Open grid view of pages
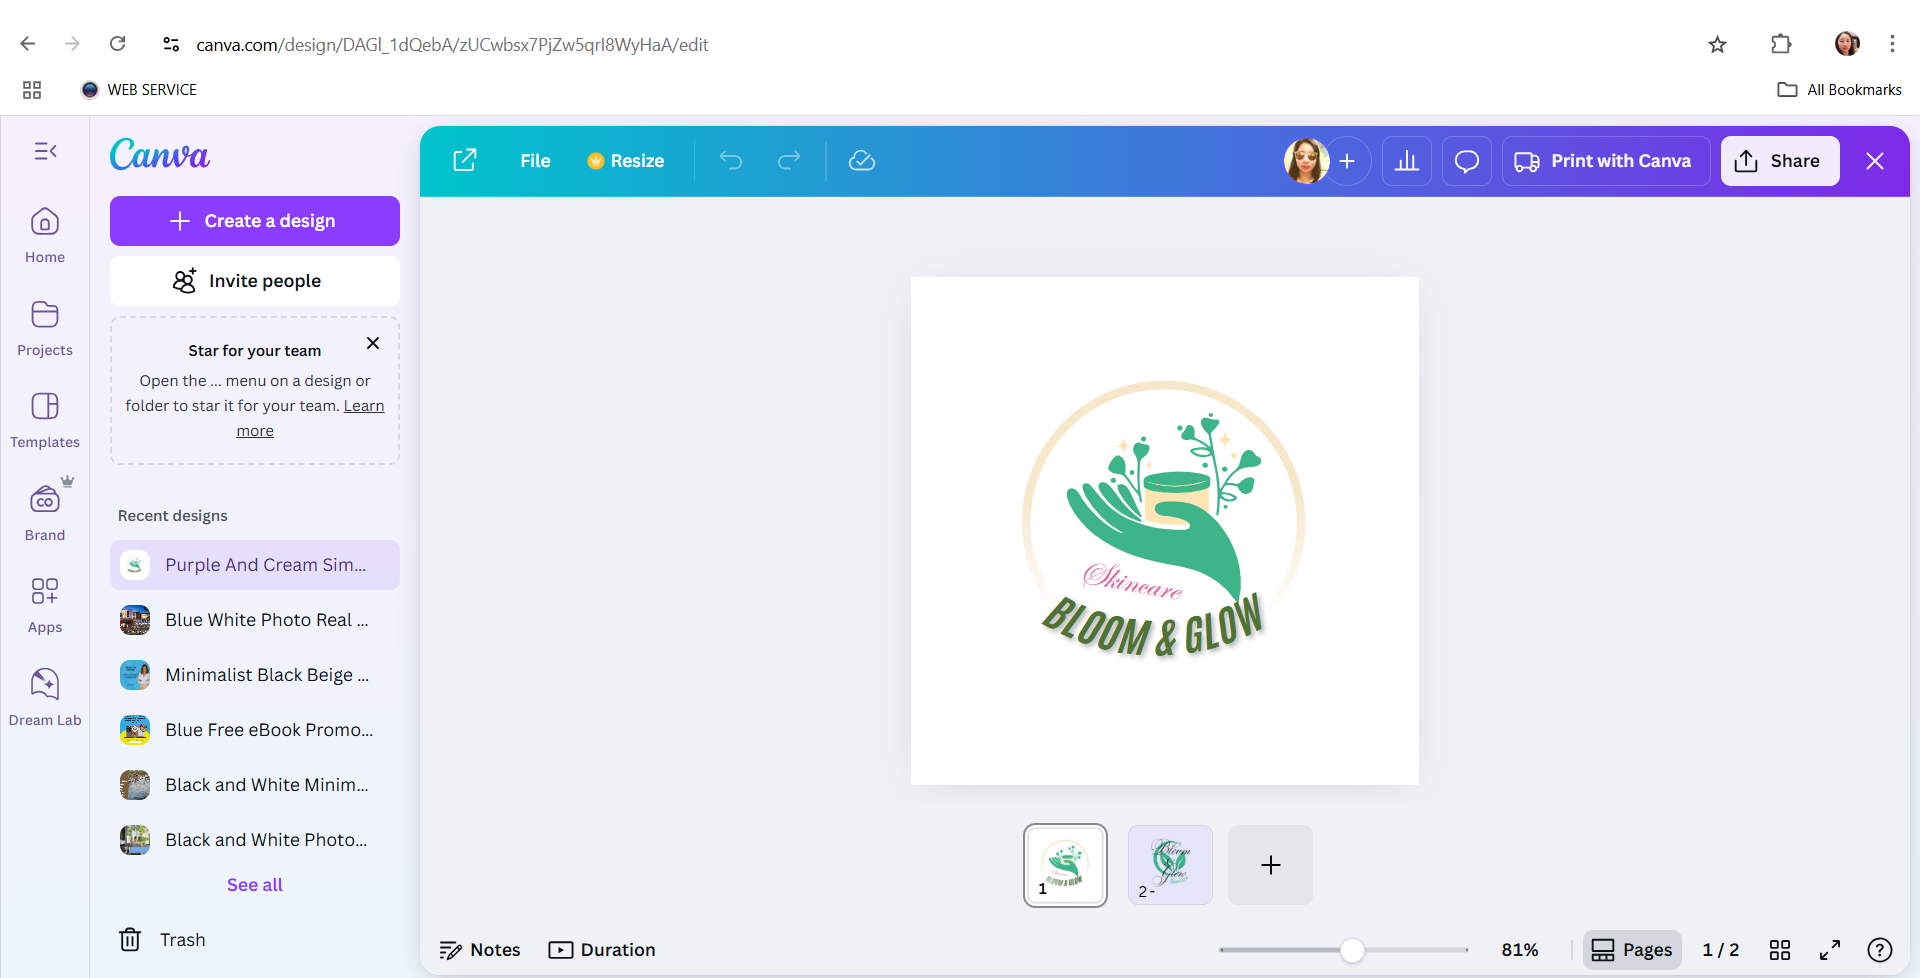 1780,950
